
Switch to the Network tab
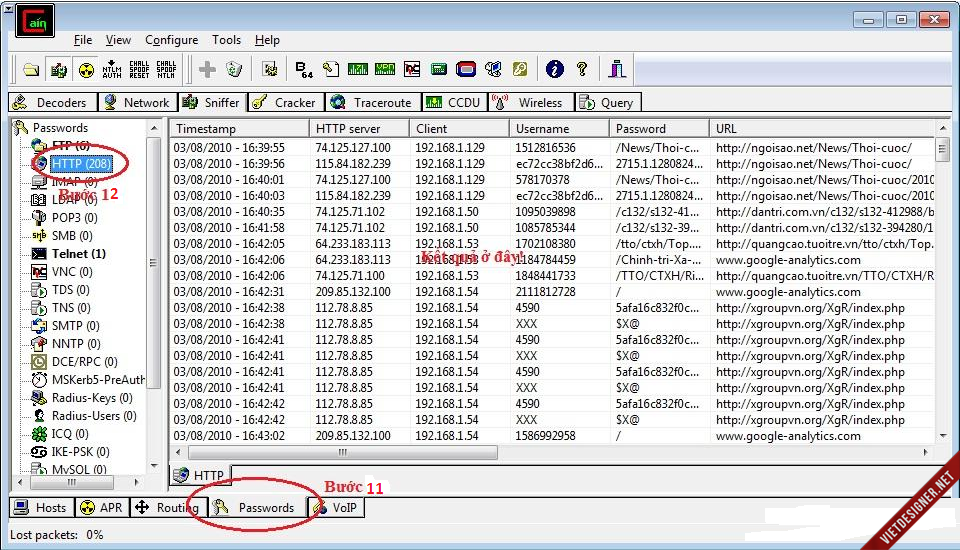pos(137,102)
